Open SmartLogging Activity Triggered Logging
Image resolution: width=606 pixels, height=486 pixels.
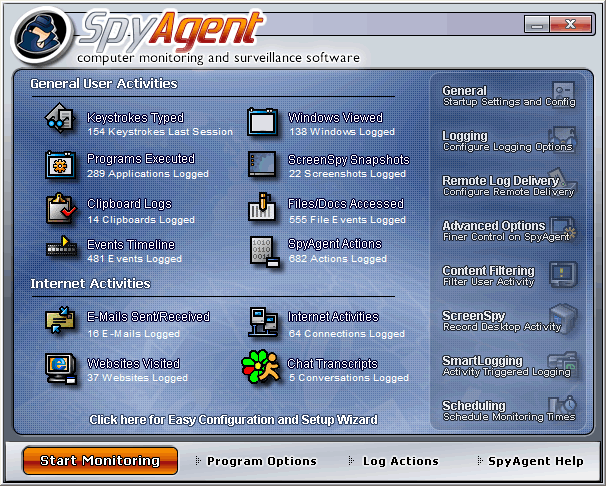coord(506,365)
